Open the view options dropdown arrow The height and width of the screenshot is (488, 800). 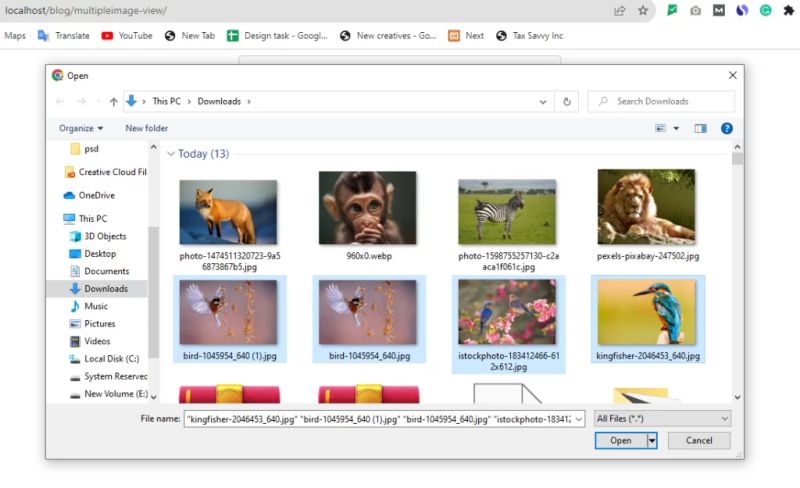(x=676, y=128)
